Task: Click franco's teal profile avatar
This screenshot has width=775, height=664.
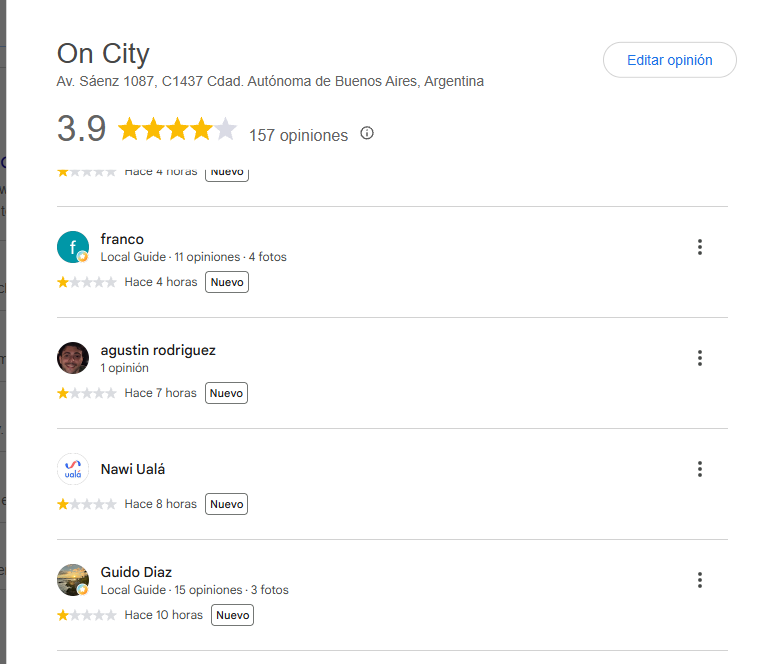Action: click(x=73, y=247)
